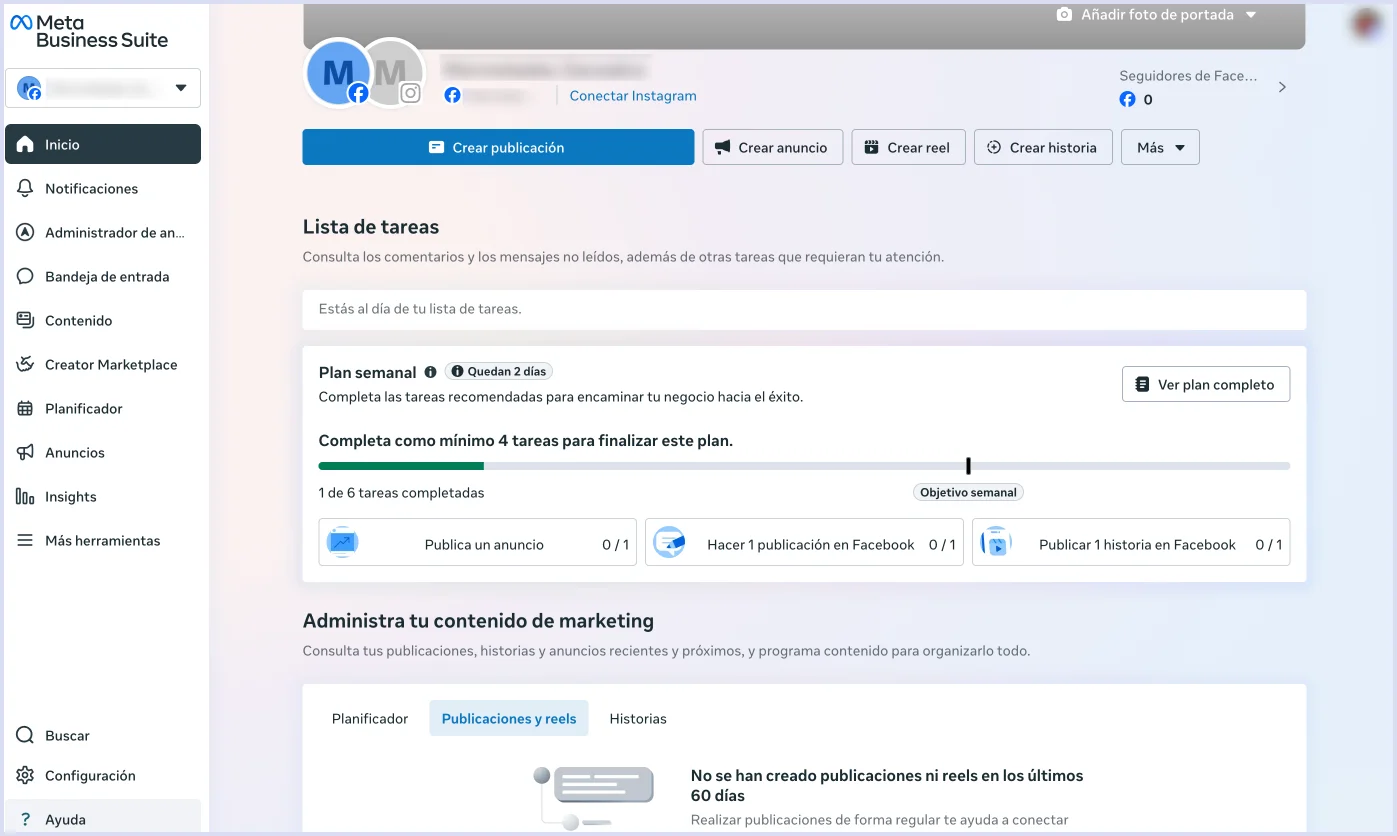The width and height of the screenshot is (1397, 836).
Task: Open the Inicio home icon
Action: click(26, 144)
